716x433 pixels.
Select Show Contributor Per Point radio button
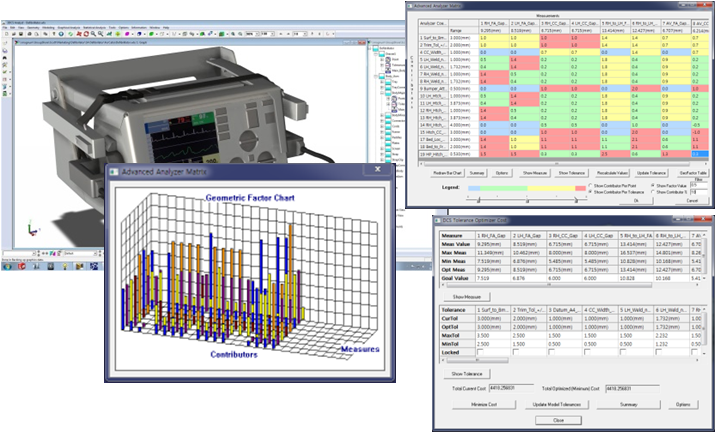[590, 185]
